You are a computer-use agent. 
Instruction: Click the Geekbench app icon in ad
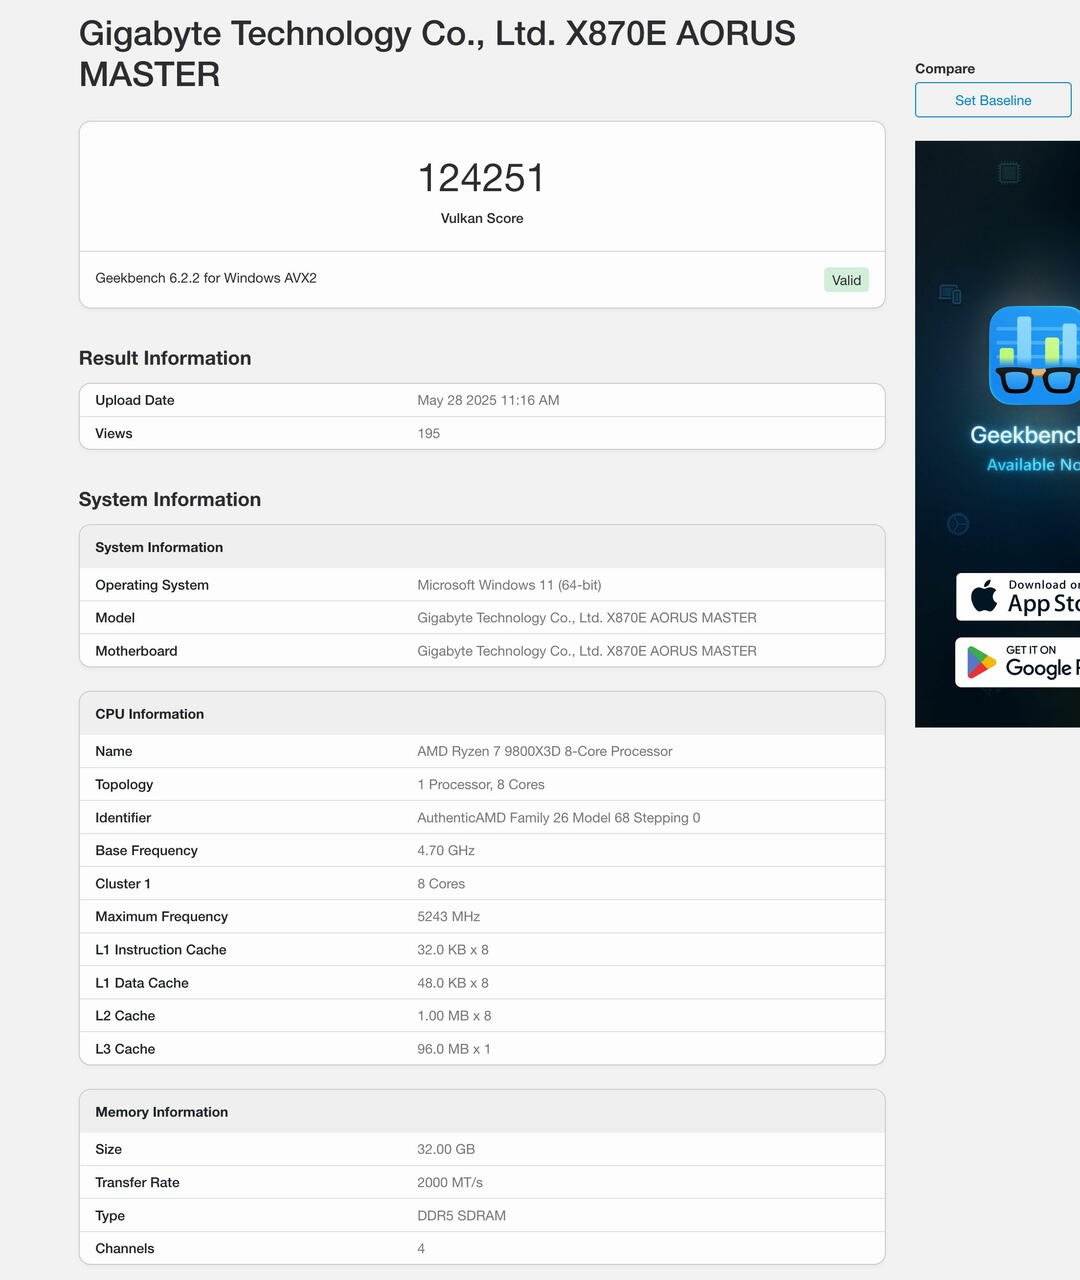(x=1035, y=355)
